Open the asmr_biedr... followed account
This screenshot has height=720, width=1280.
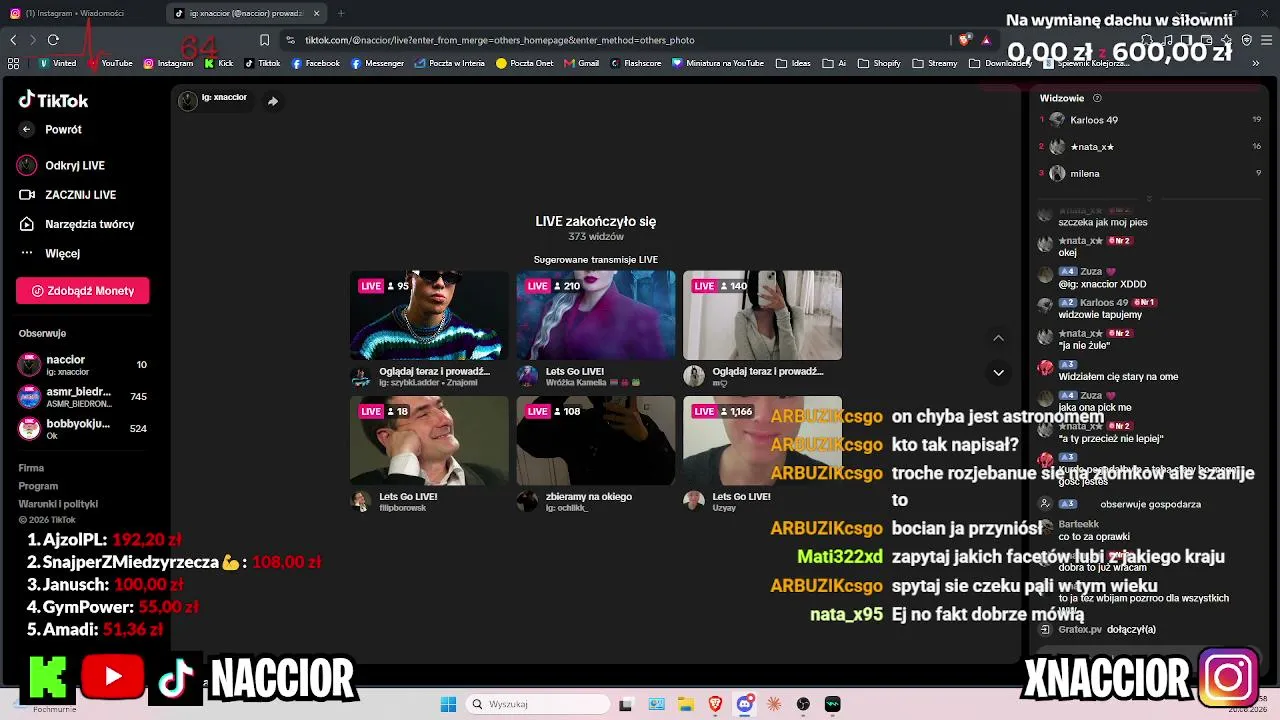coord(83,397)
